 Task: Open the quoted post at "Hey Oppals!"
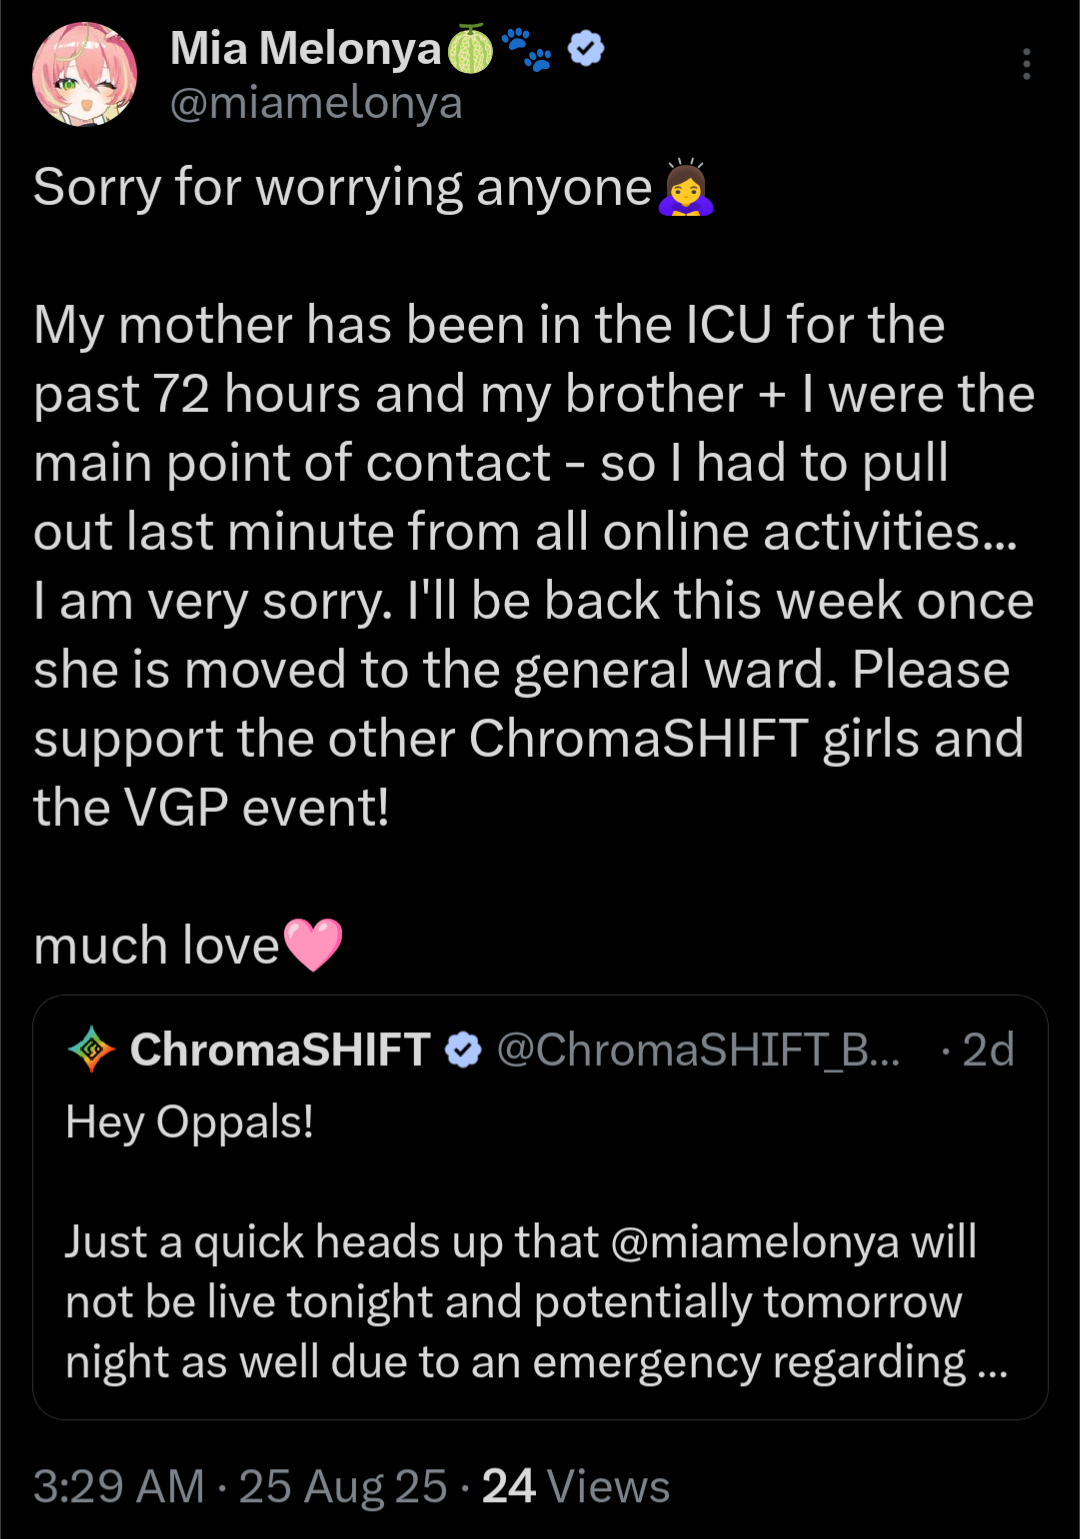click(190, 1122)
